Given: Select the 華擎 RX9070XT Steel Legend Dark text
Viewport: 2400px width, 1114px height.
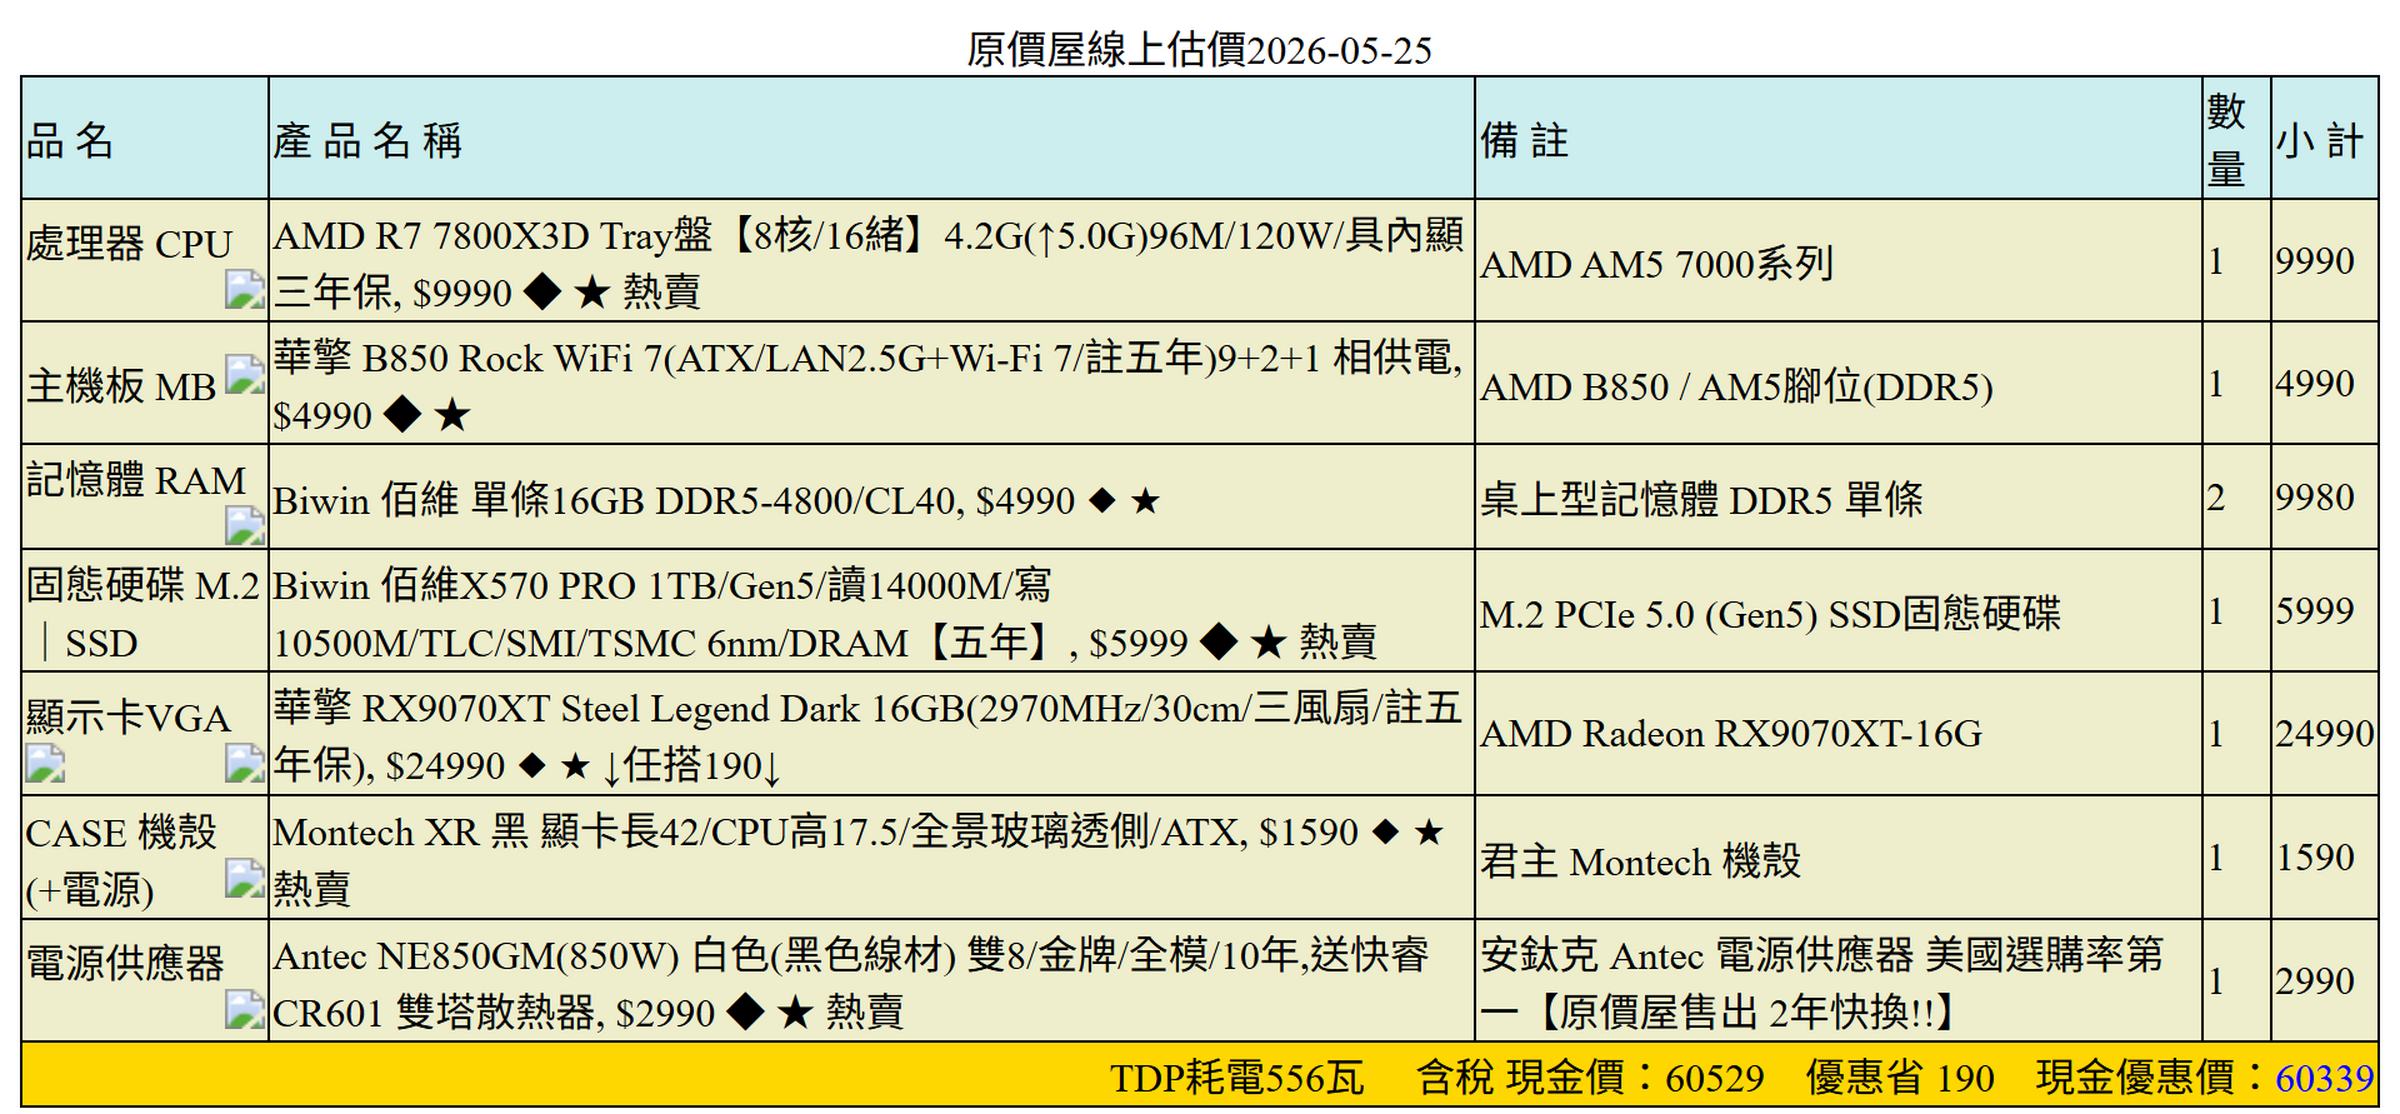Looking at the screenshot, I should [868, 737].
